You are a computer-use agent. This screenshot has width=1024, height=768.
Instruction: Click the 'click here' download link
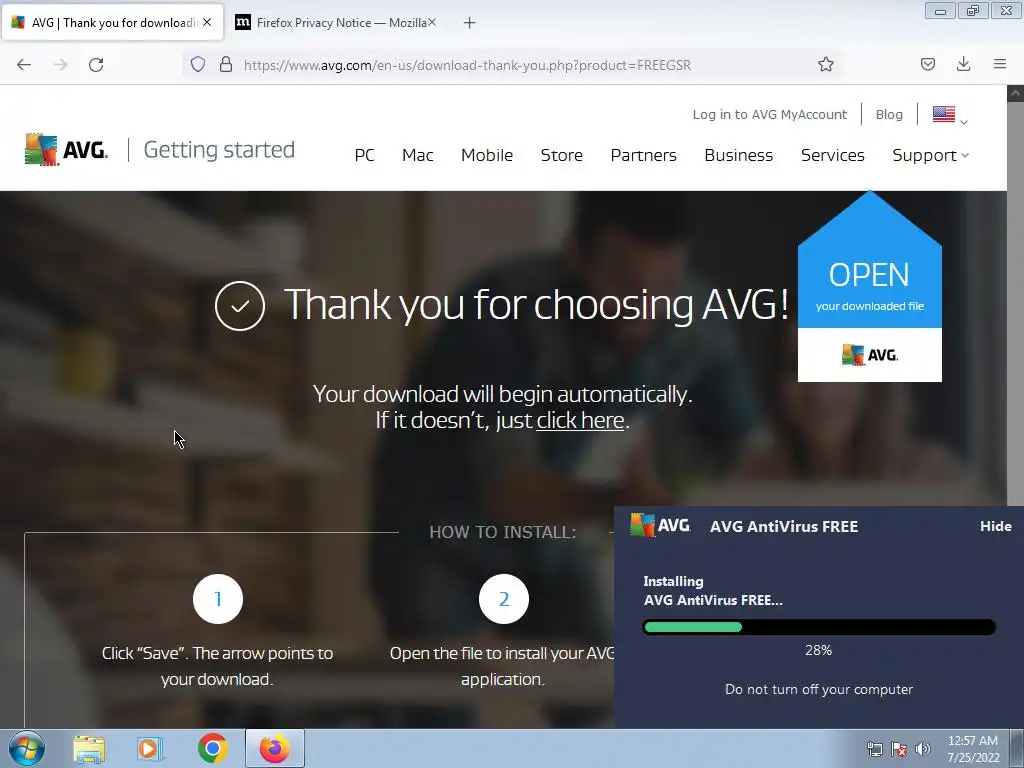580,420
